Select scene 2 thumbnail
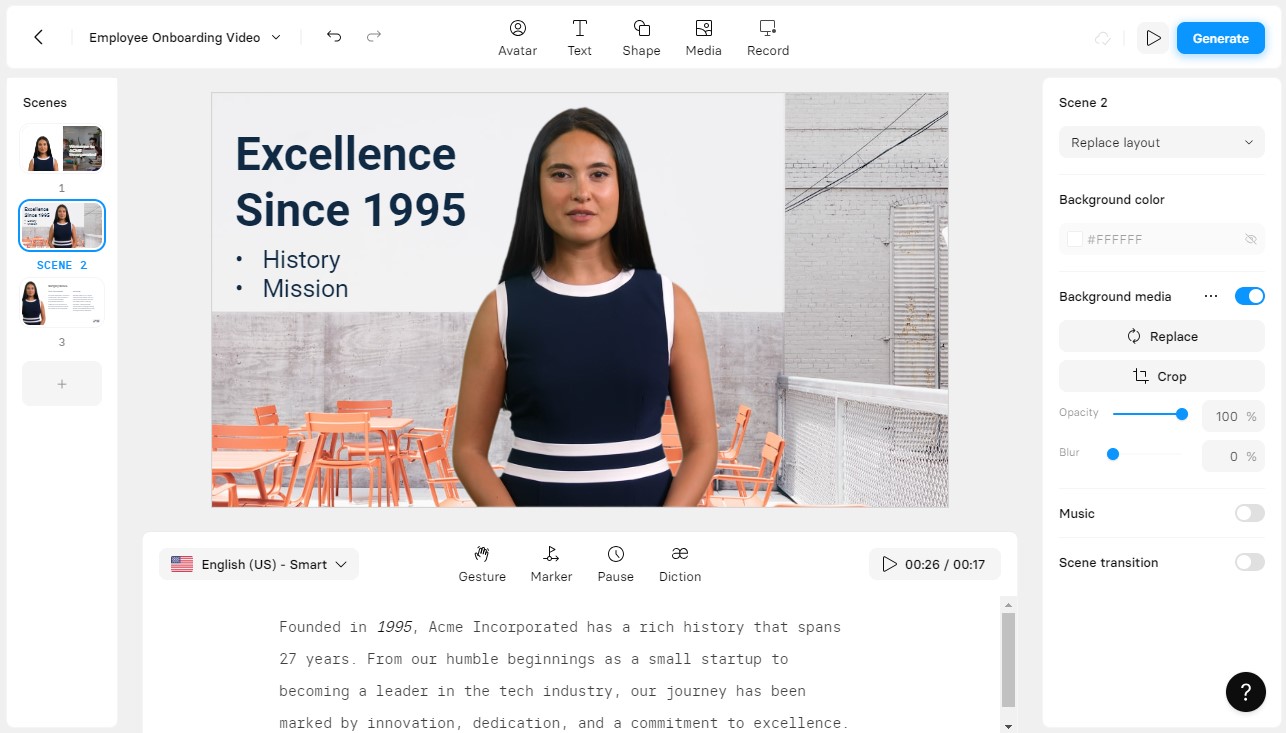 coord(61,225)
